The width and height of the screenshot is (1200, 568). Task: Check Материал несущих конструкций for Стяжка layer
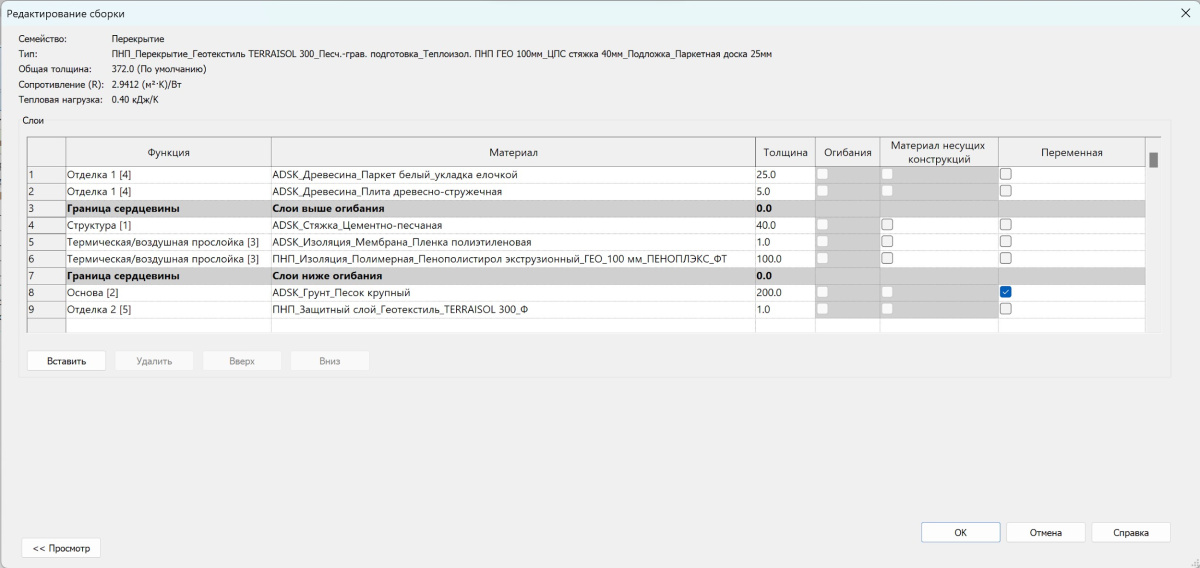(x=887, y=225)
